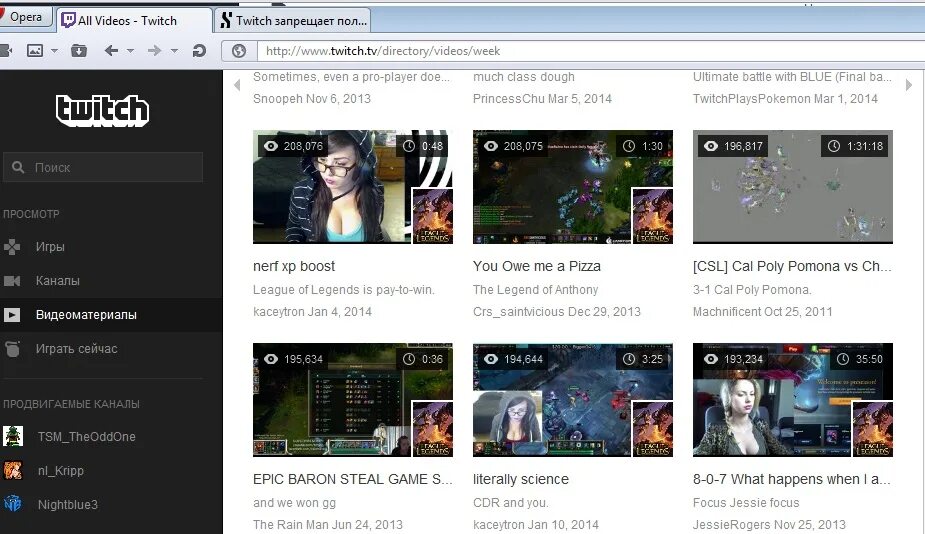
Task: Open the [CSL] Cal Poly Pomona video thumbnail
Action: click(793, 187)
